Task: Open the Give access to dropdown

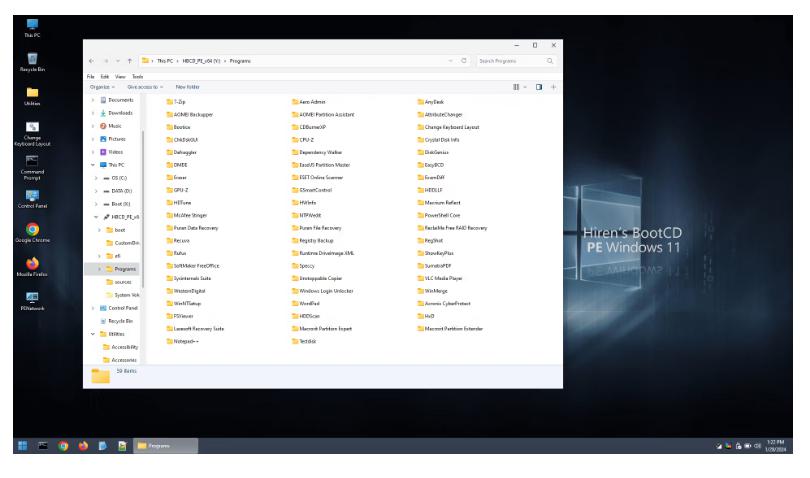Action: click(146, 87)
